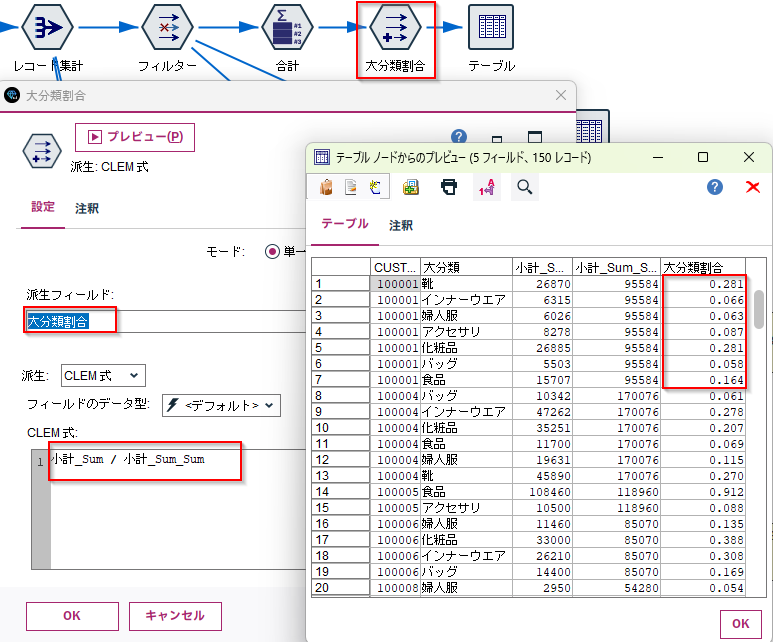
Task: Select the 合計 aggregate node
Action: 287,27
